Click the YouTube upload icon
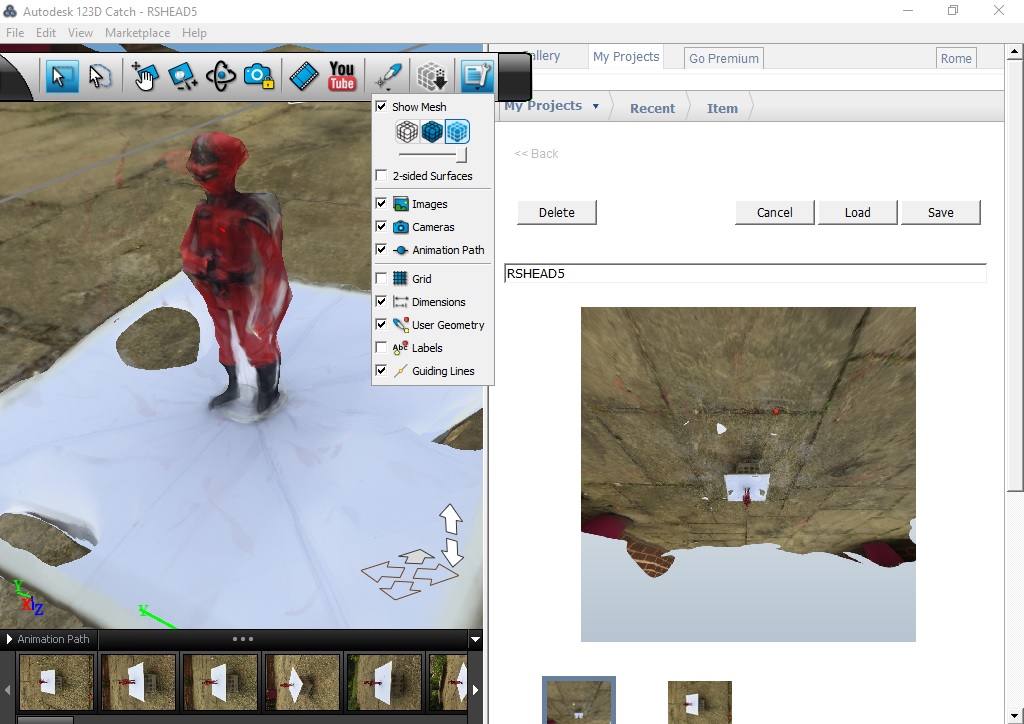 [342, 76]
